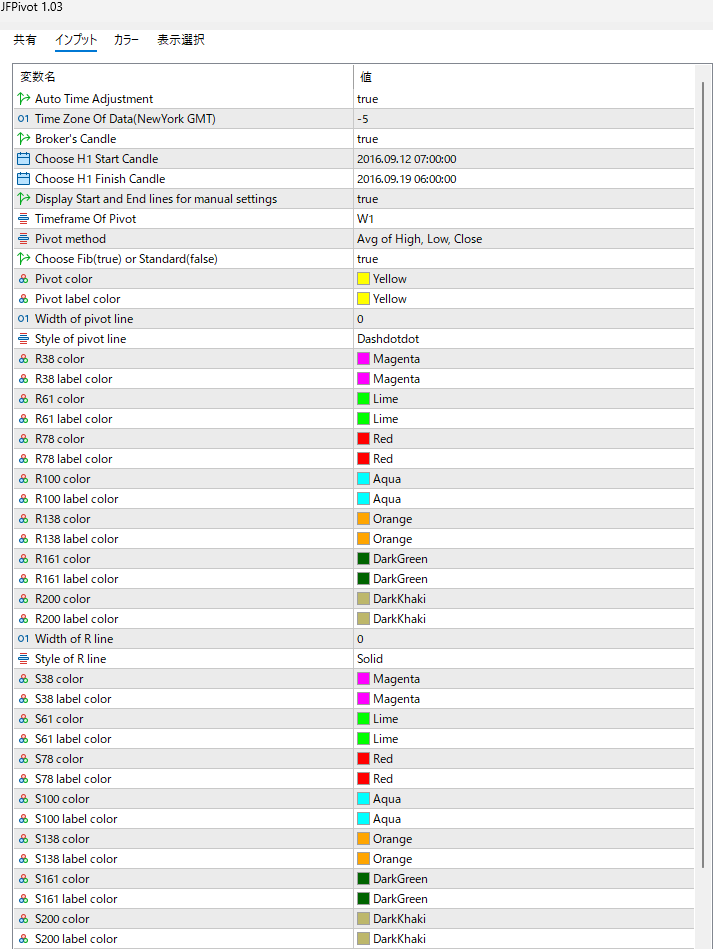Open the カラー tab

click(x=126, y=40)
